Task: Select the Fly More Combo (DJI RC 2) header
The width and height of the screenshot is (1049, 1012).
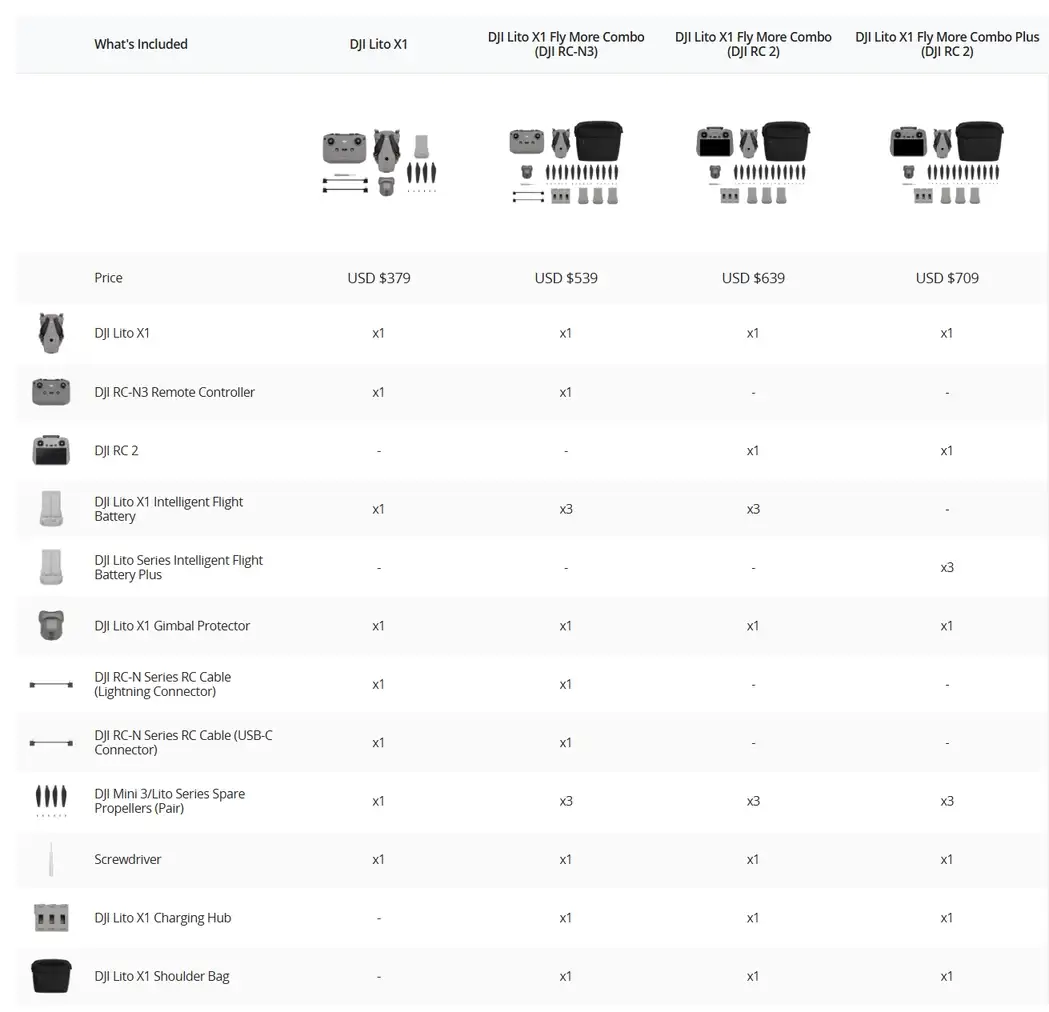Action: coord(753,44)
